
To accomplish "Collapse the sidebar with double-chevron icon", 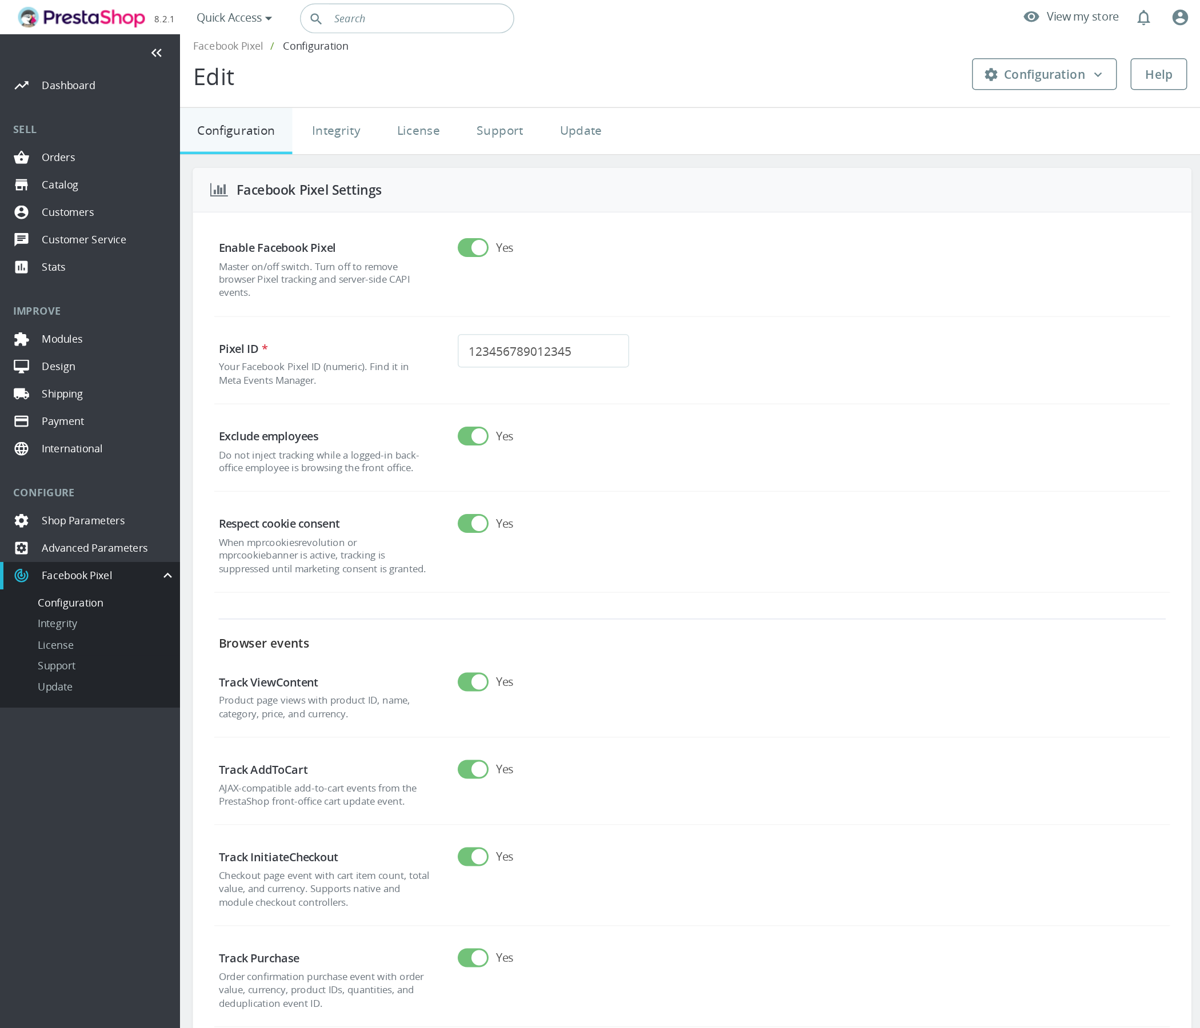I will [156, 53].
